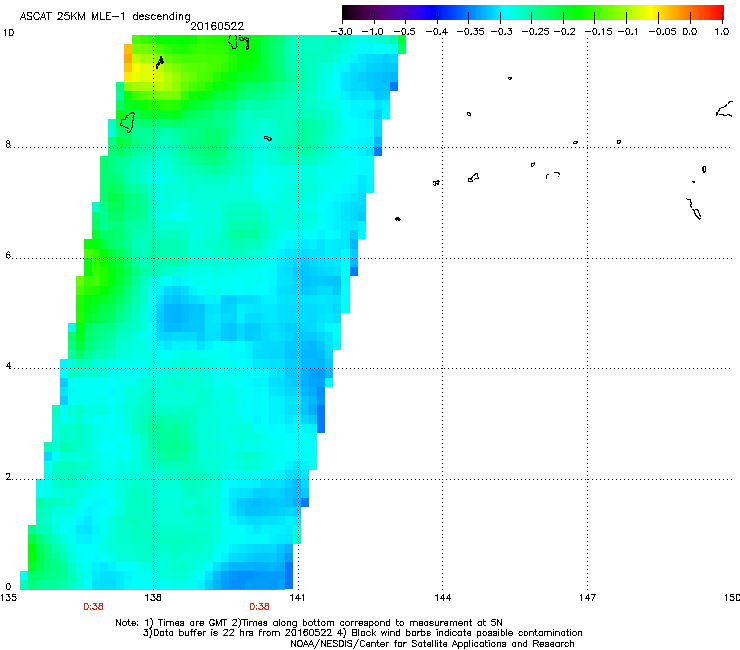Select the -0.35 color scale label
The width and height of the screenshot is (740, 650).
click(x=471, y=32)
